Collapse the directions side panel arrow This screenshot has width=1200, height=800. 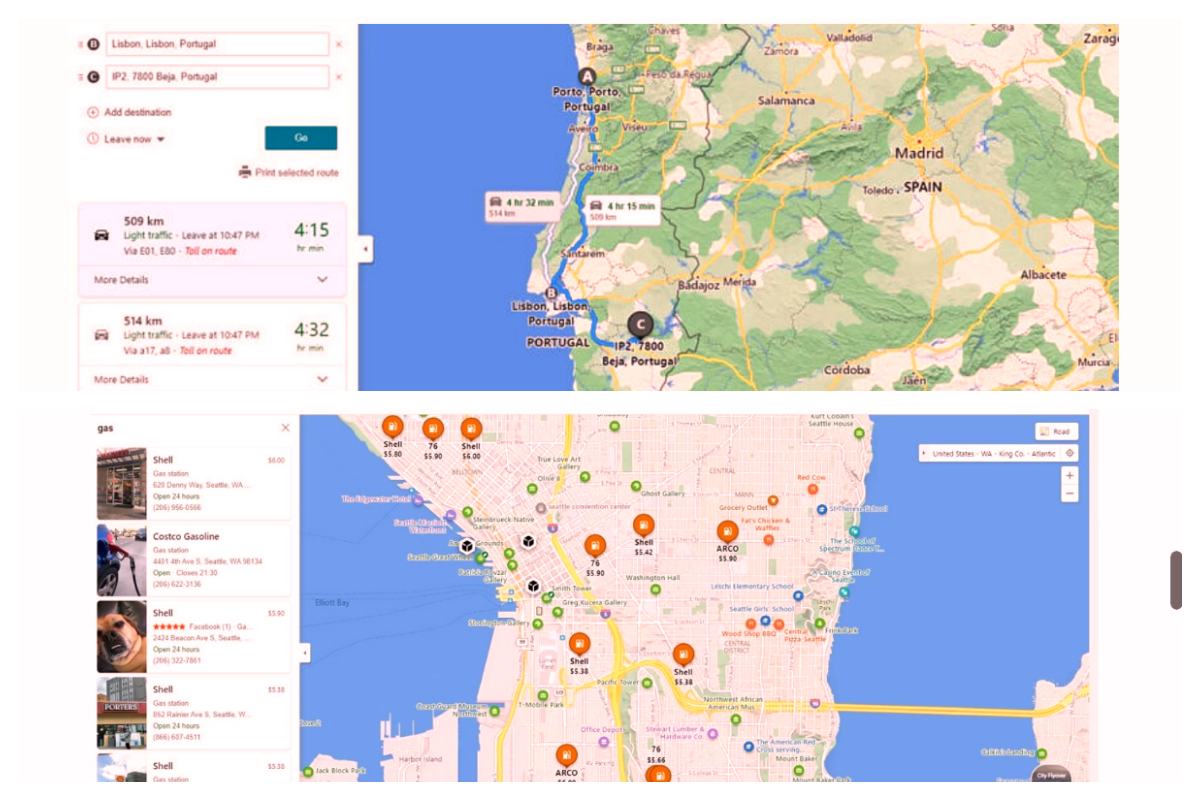(365, 249)
